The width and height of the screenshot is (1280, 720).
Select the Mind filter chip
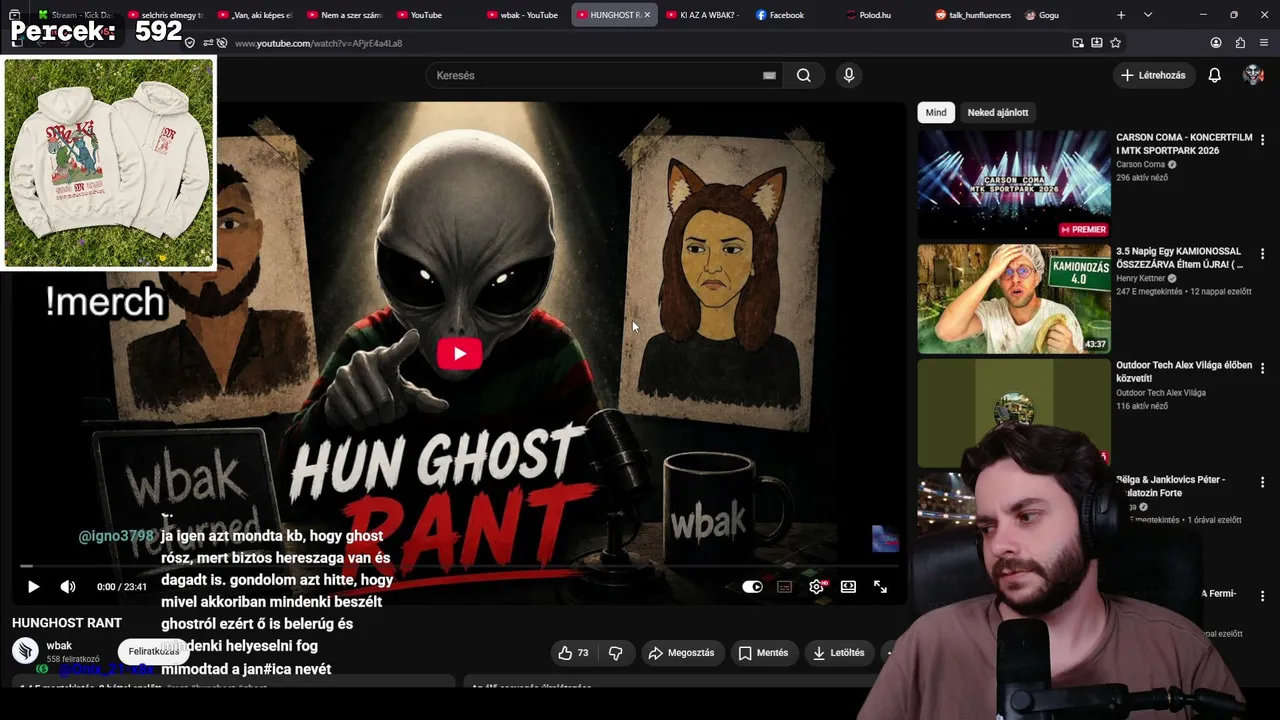(936, 113)
